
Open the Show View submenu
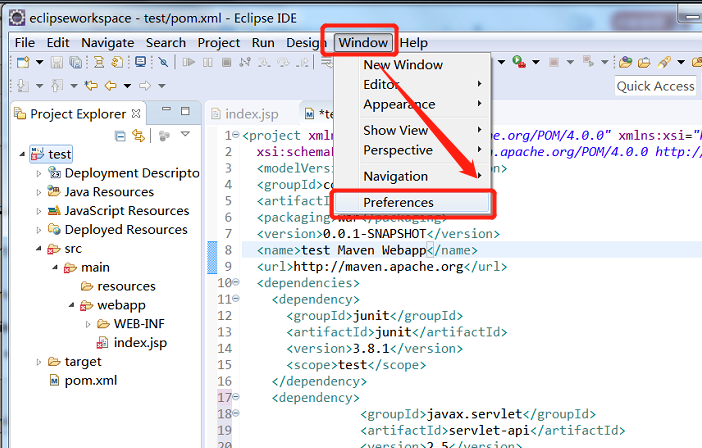pos(412,130)
